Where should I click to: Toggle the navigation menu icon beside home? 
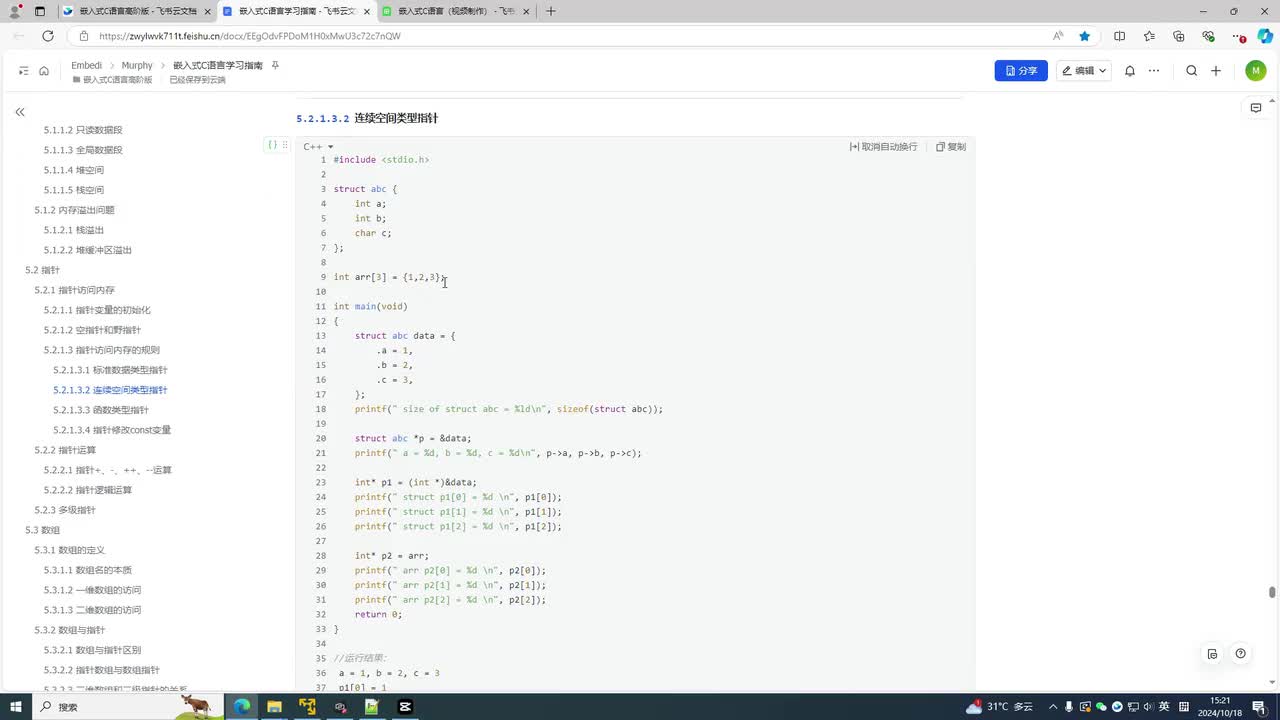coord(24,71)
